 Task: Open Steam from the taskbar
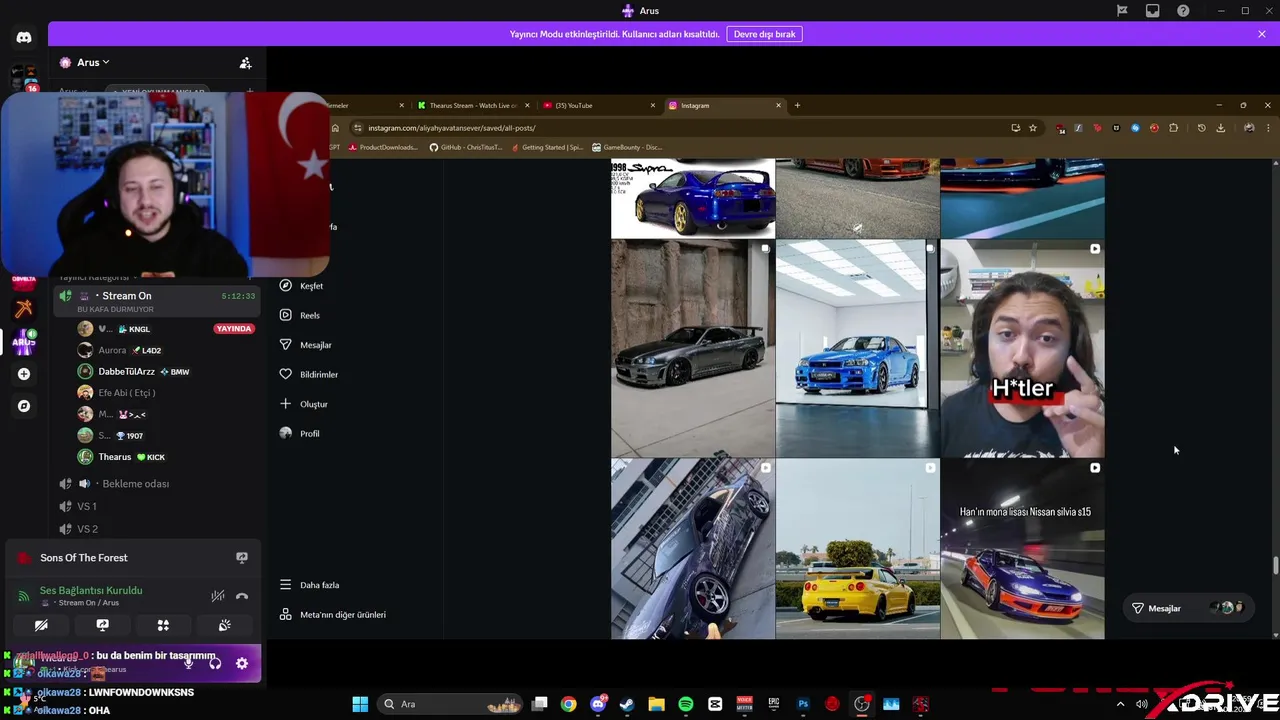coord(627,704)
